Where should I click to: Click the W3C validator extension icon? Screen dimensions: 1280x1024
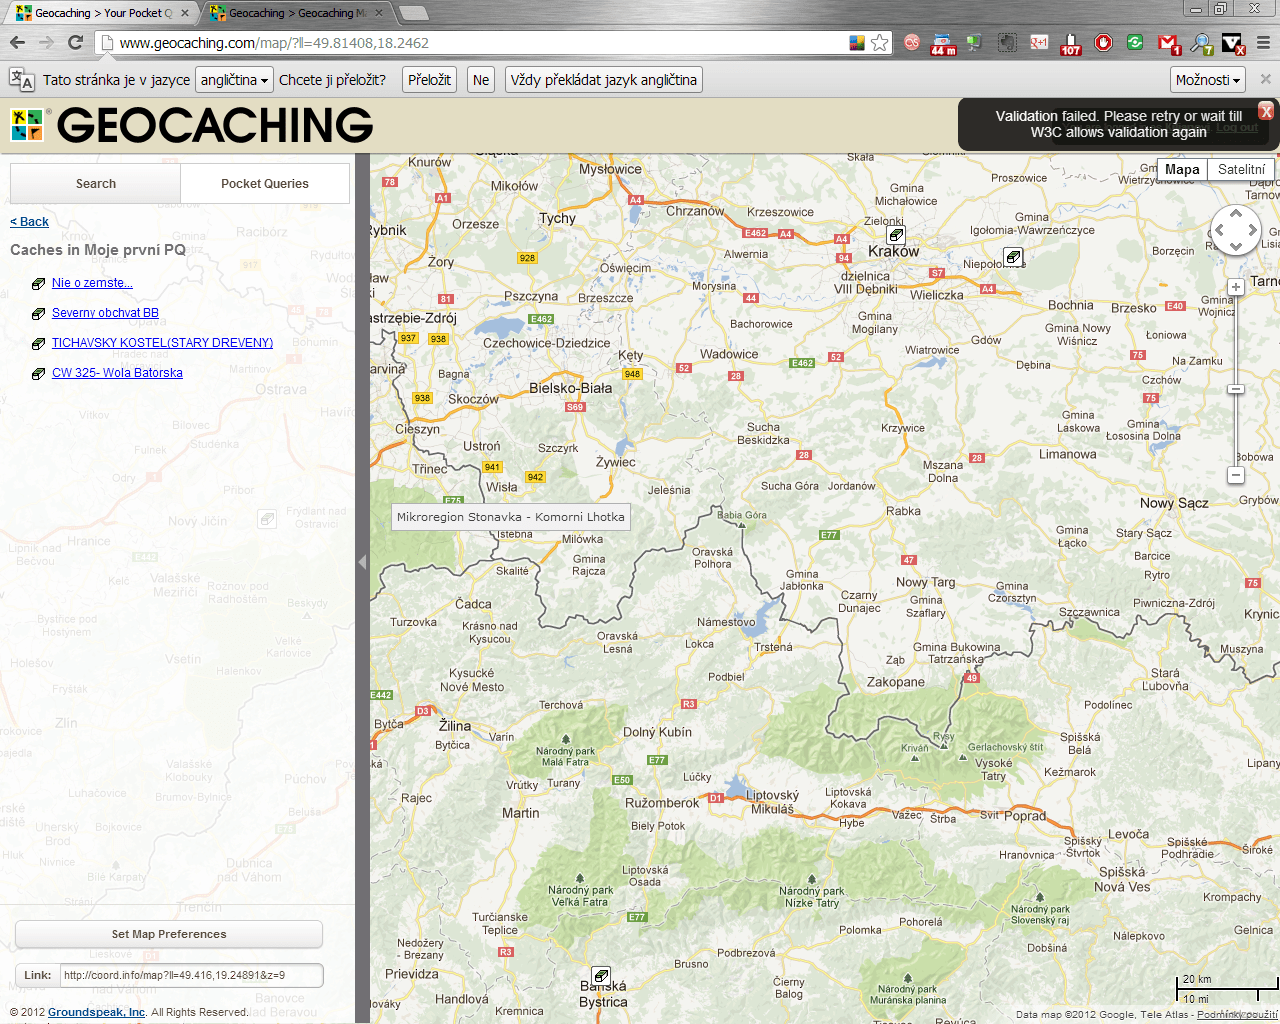click(1233, 43)
